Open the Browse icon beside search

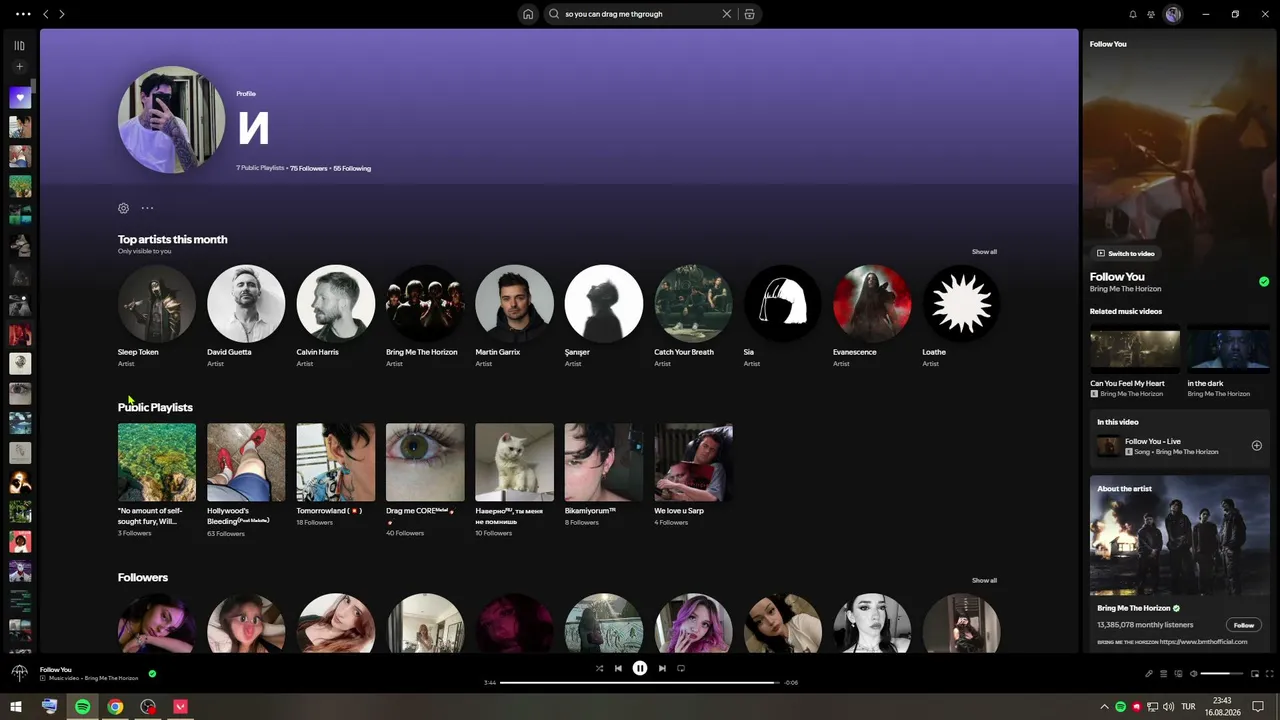pos(749,14)
